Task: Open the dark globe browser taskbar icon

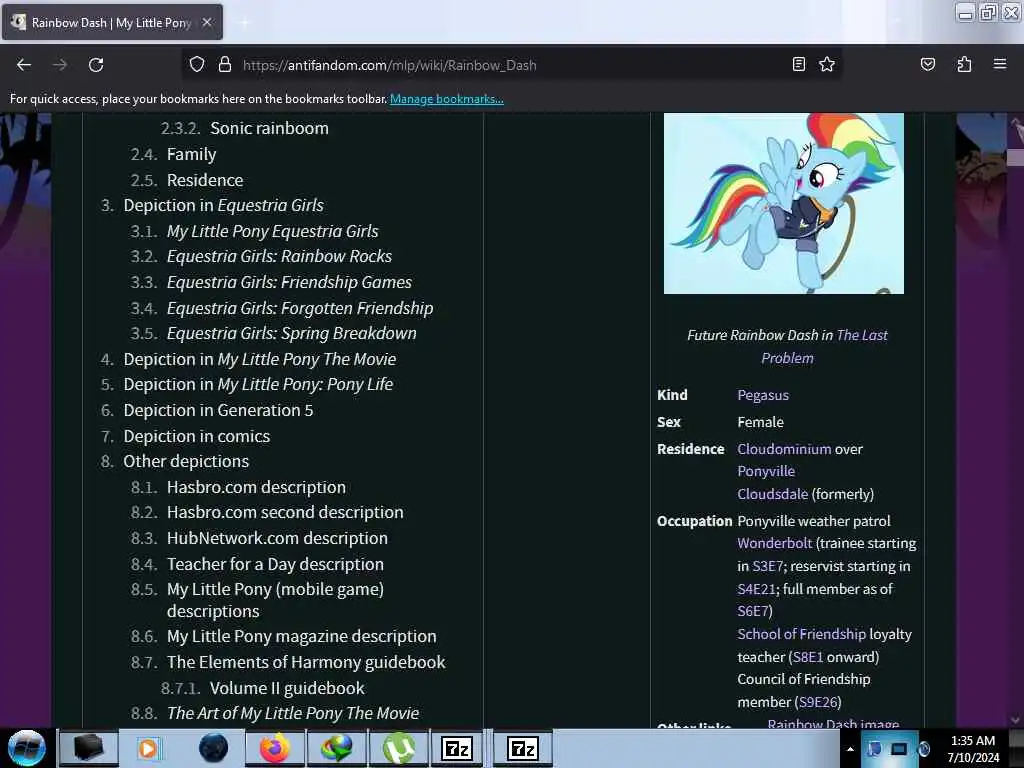Action: [x=213, y=748]
